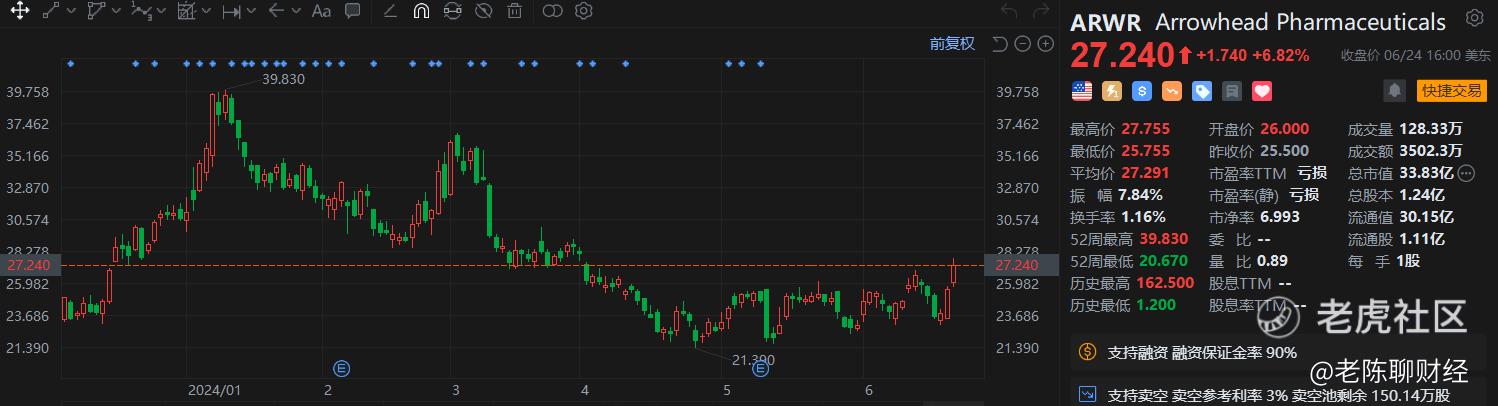The height and width of the screenshot is (406, 1498).
Task: Click the more icon beside 33.83亿
Action: tap(1466, 173)
